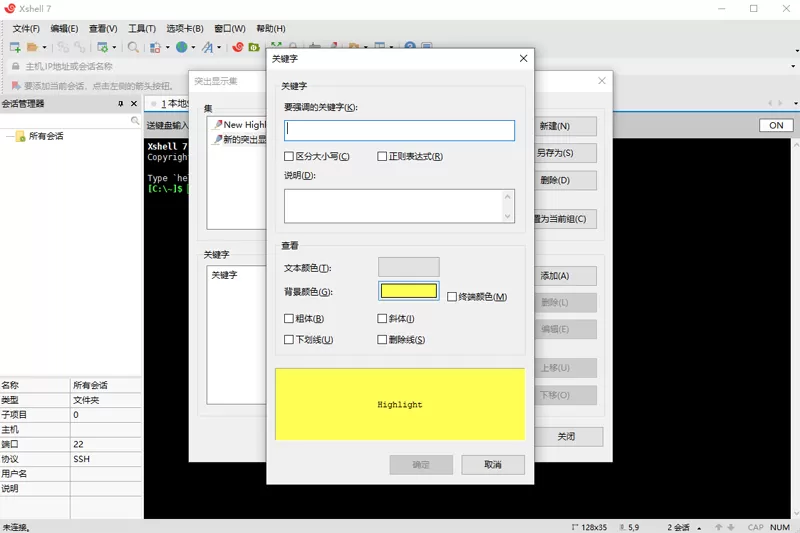The width and height of the screenshot is (800, 533).
Task: Open the 帮助(H) menu
Action: tap(271, 29)
